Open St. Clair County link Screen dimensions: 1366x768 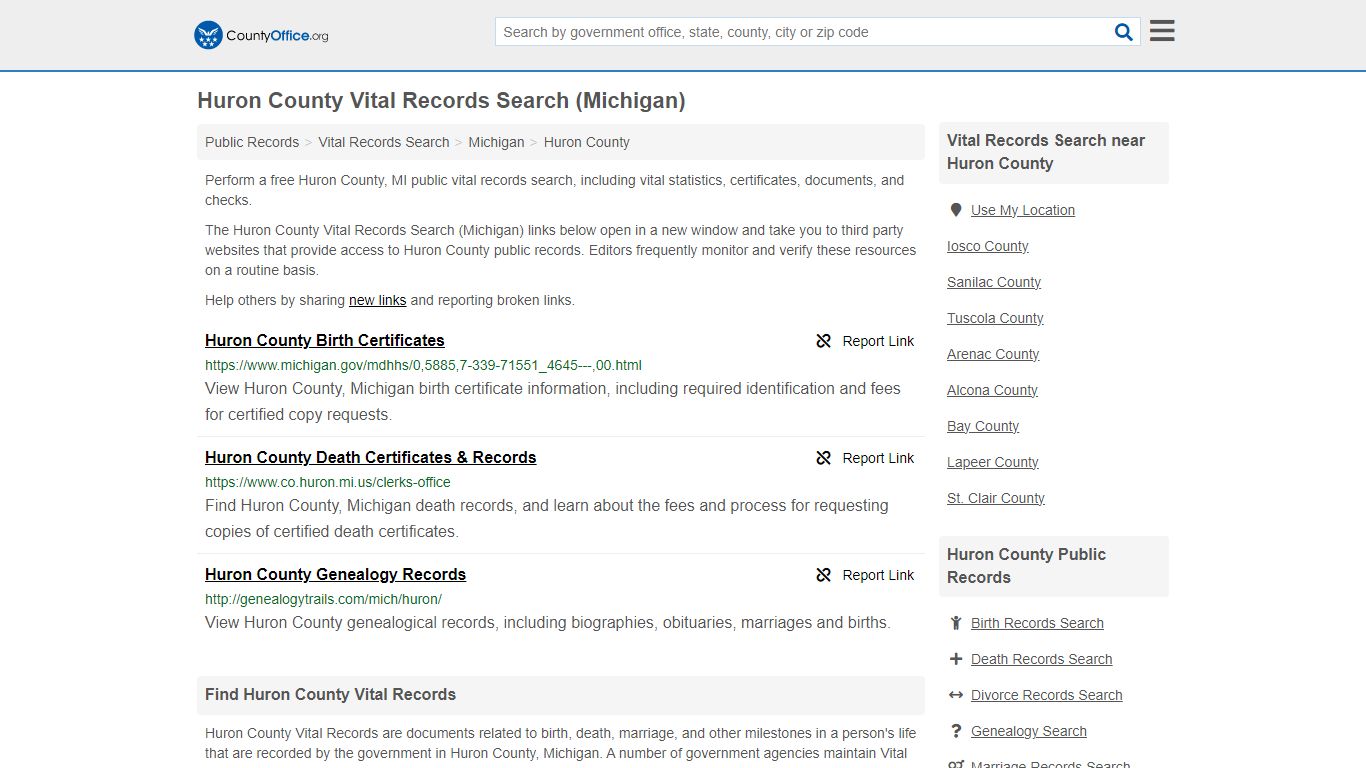[996, 498]
